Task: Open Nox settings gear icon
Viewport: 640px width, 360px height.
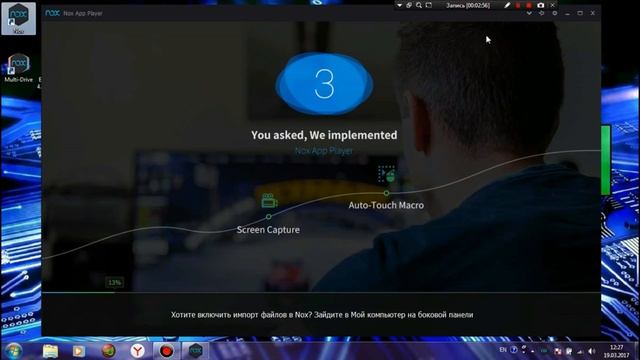Action: pyautogui.click(x=554, y=13)
